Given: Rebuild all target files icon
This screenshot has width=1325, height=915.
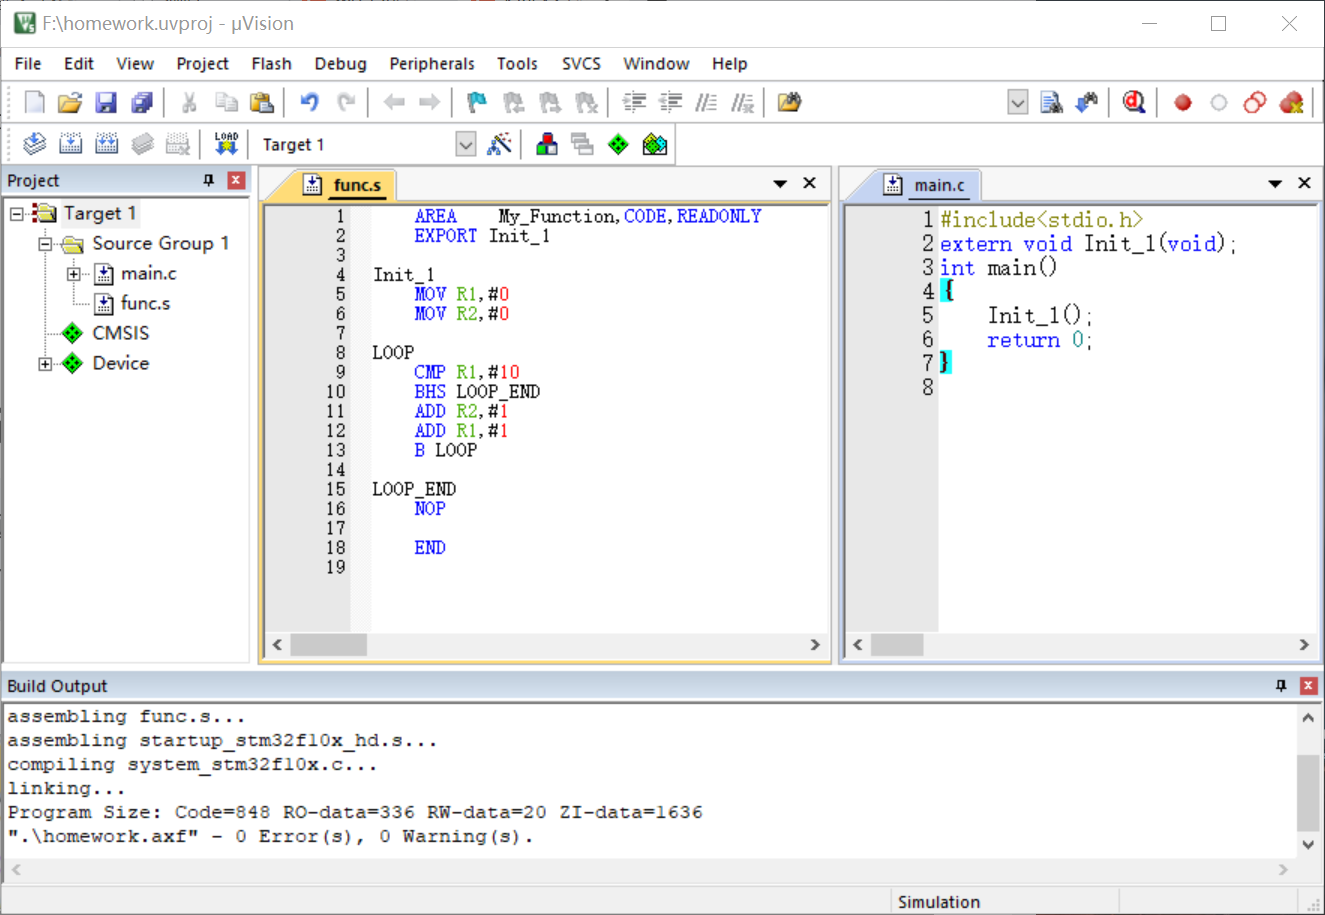Looking at the screenshot, I should (106, 144).
